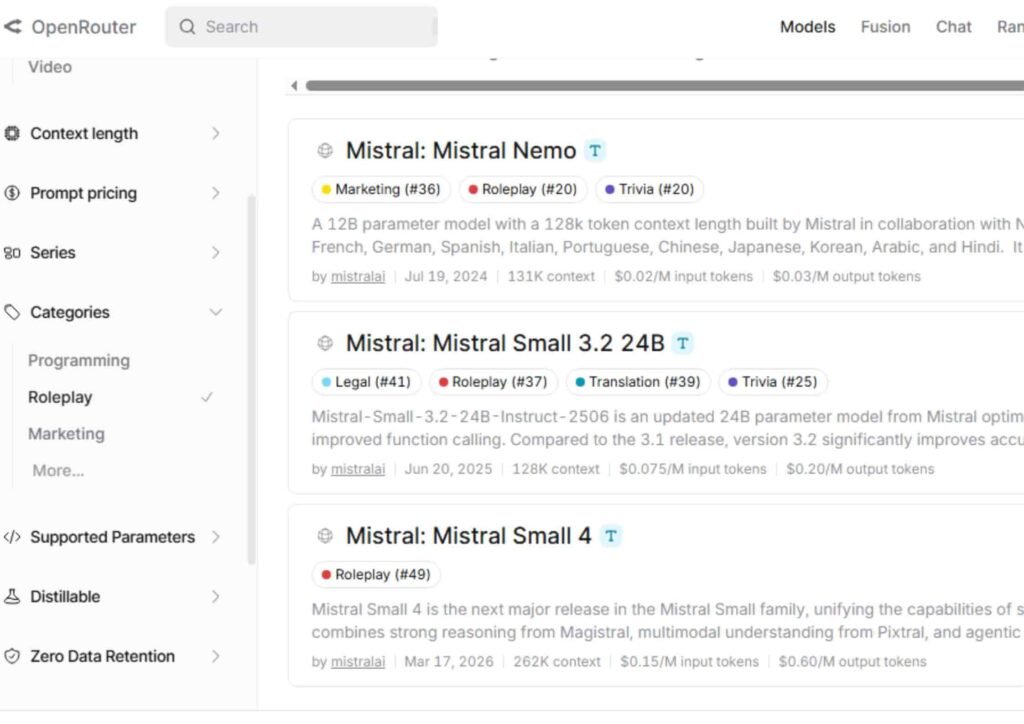Select the Programming category filter

79,360
